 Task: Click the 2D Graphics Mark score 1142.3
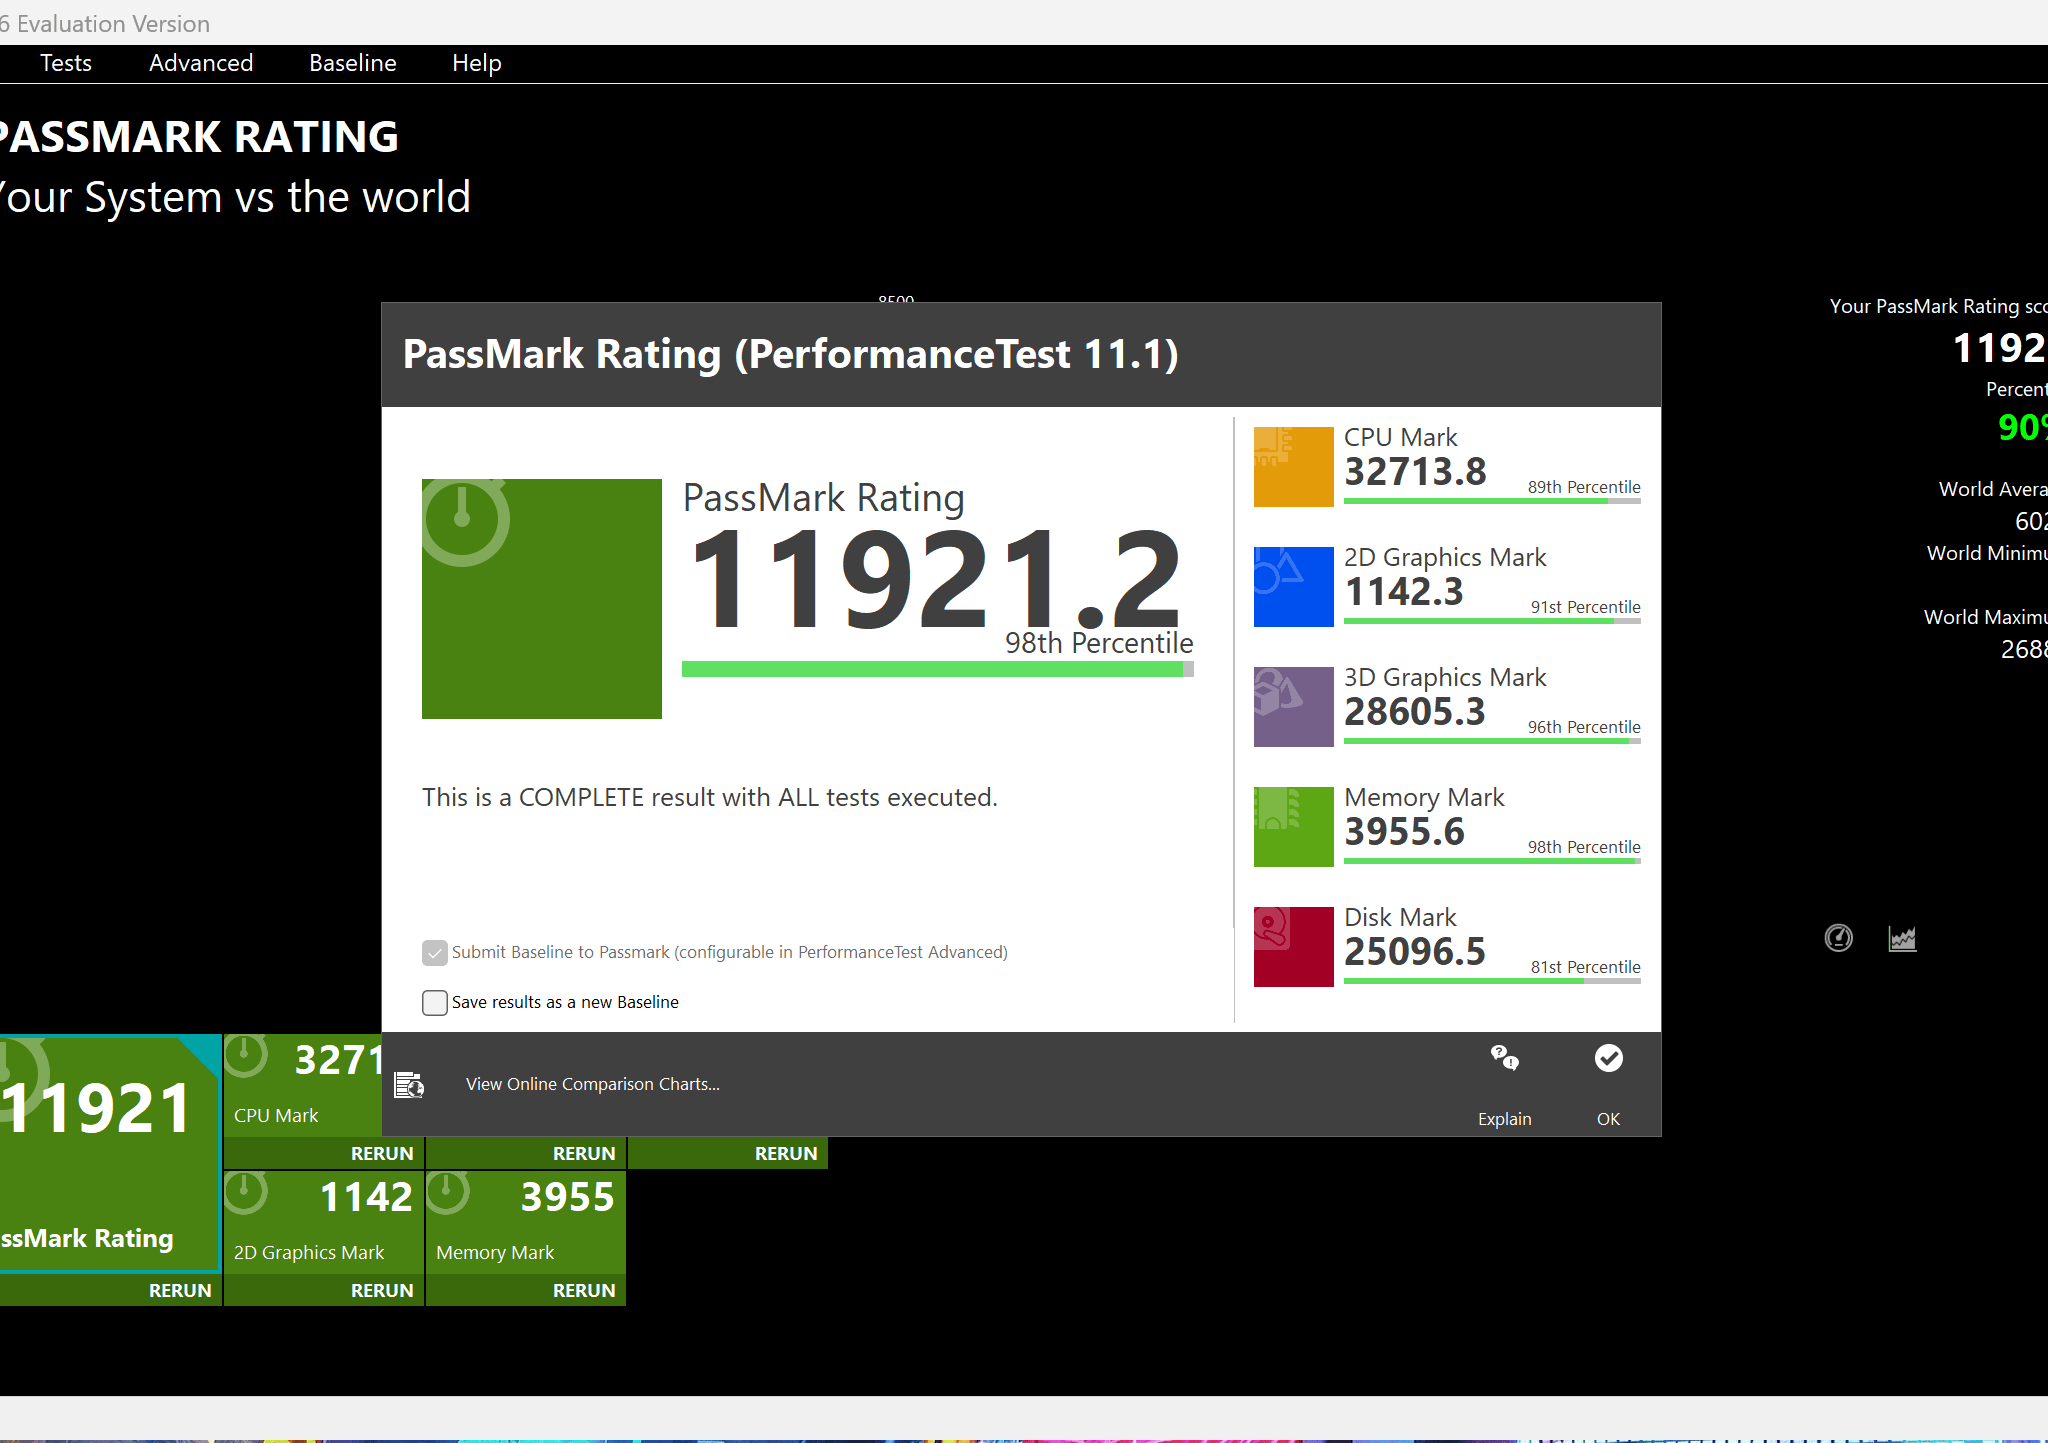coord(1404,592)
